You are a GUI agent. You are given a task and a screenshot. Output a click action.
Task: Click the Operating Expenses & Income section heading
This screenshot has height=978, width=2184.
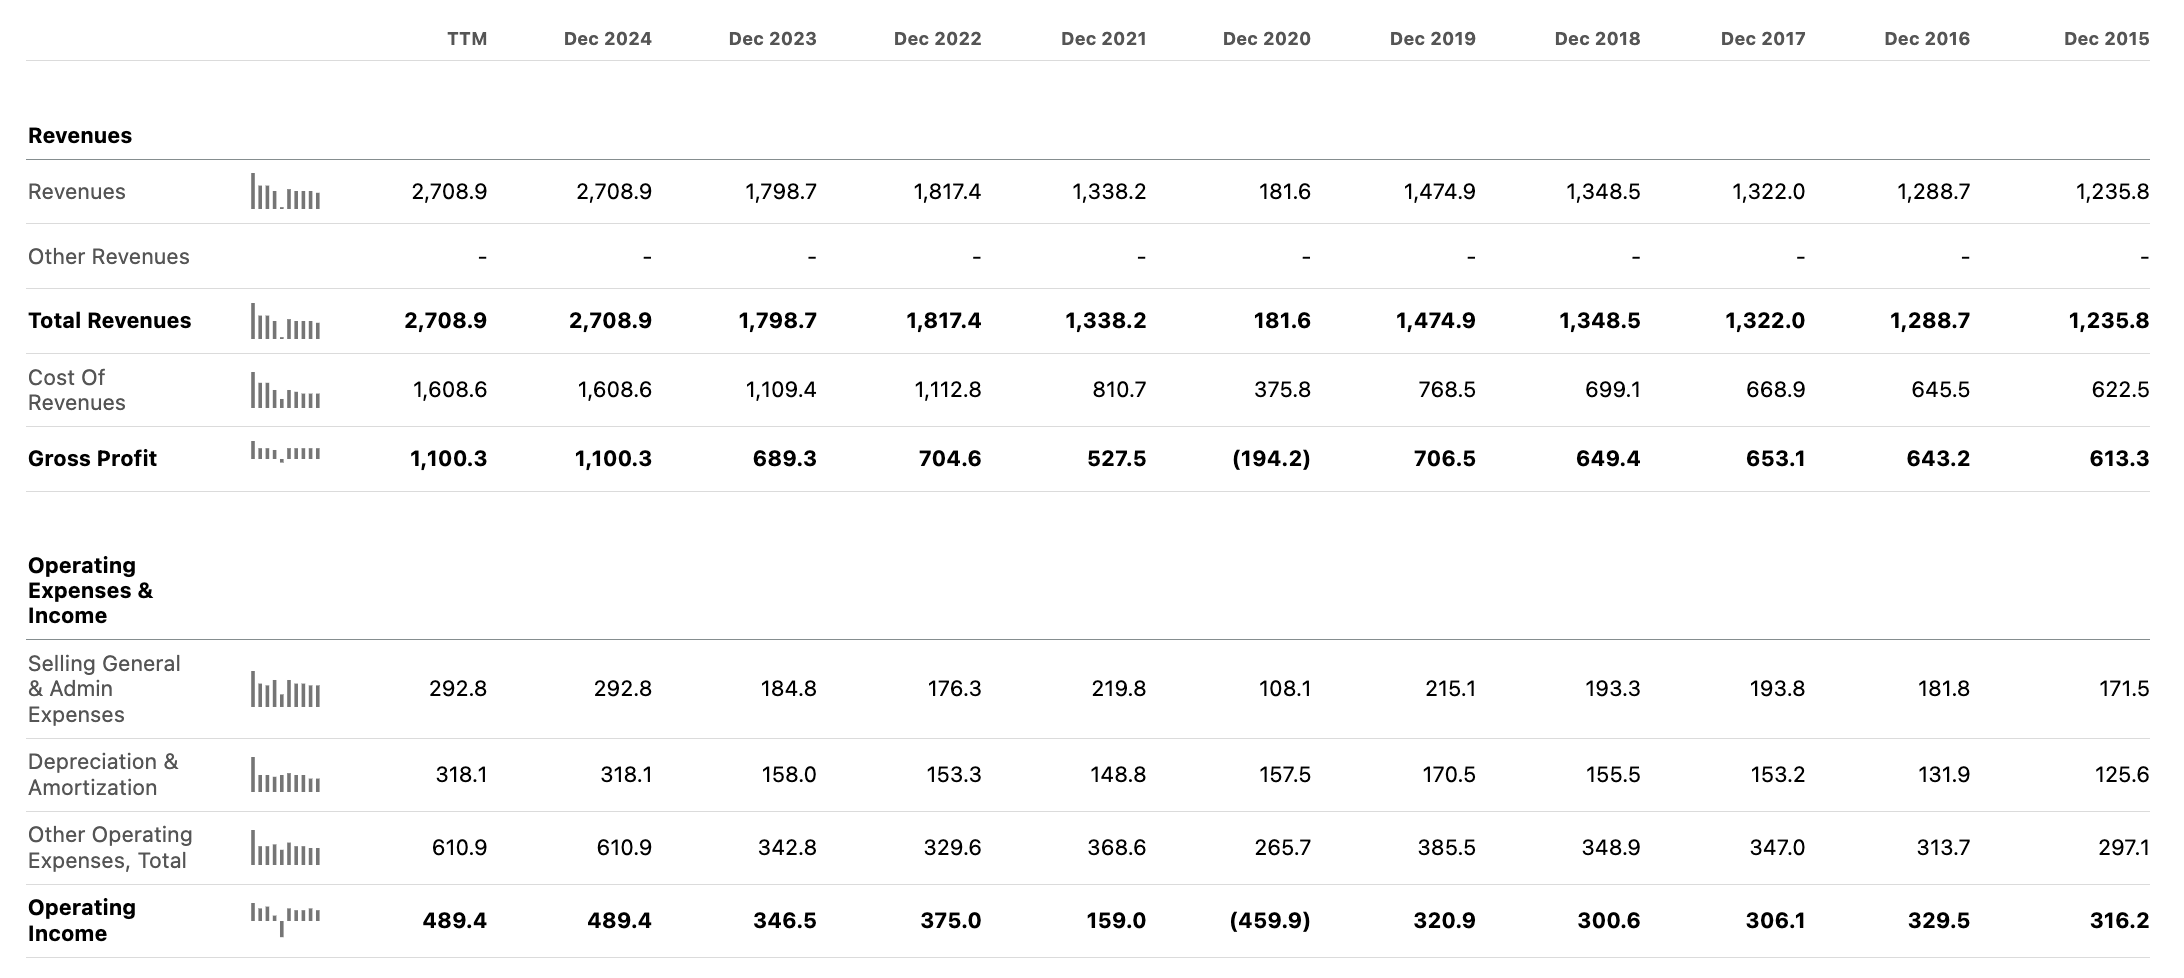(x=90, y=591)
